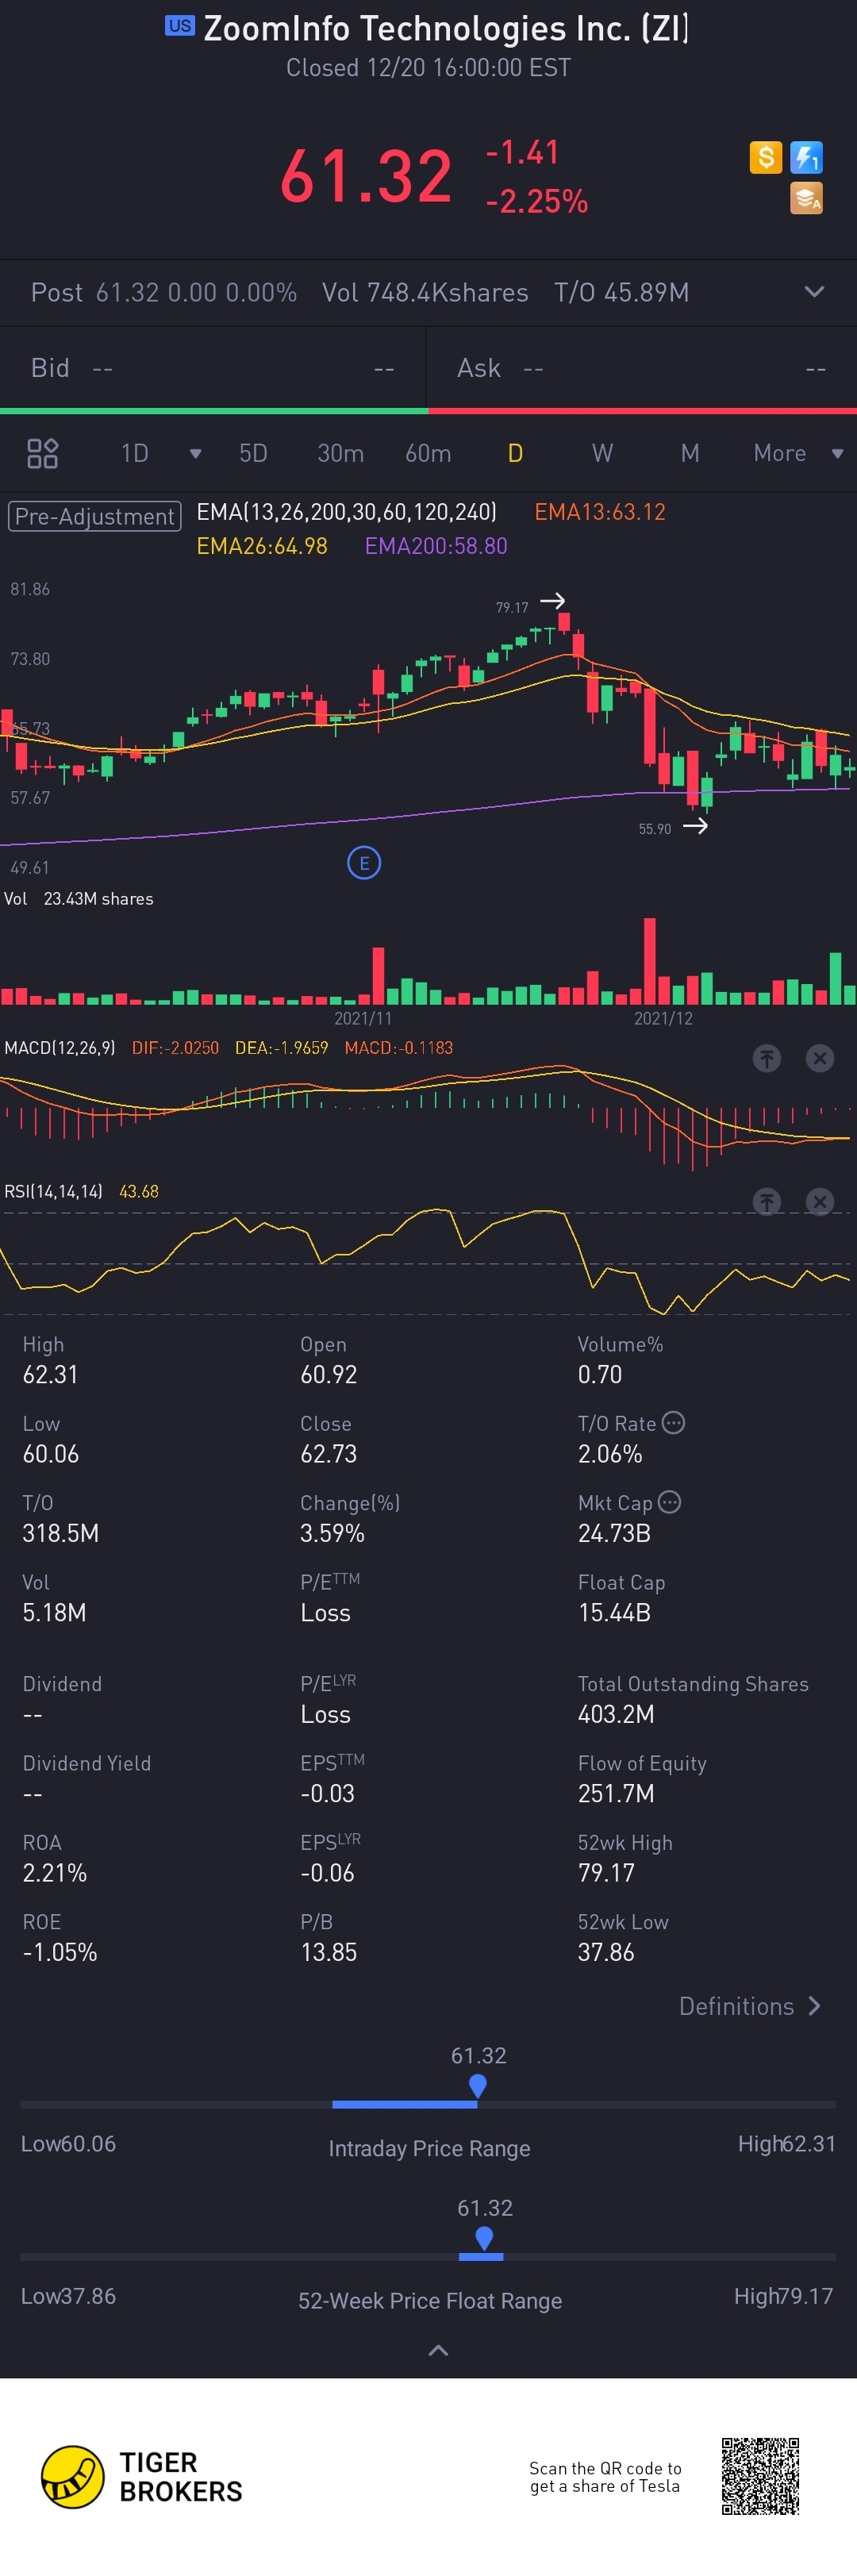Close the MACD indicator panel

[820, 1058]
